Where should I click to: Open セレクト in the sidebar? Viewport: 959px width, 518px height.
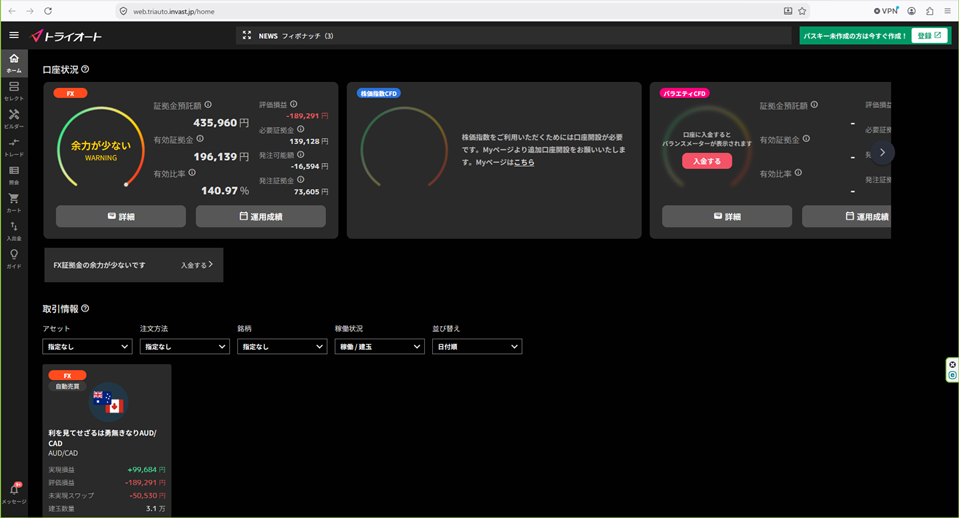click(x=14, y=91)
